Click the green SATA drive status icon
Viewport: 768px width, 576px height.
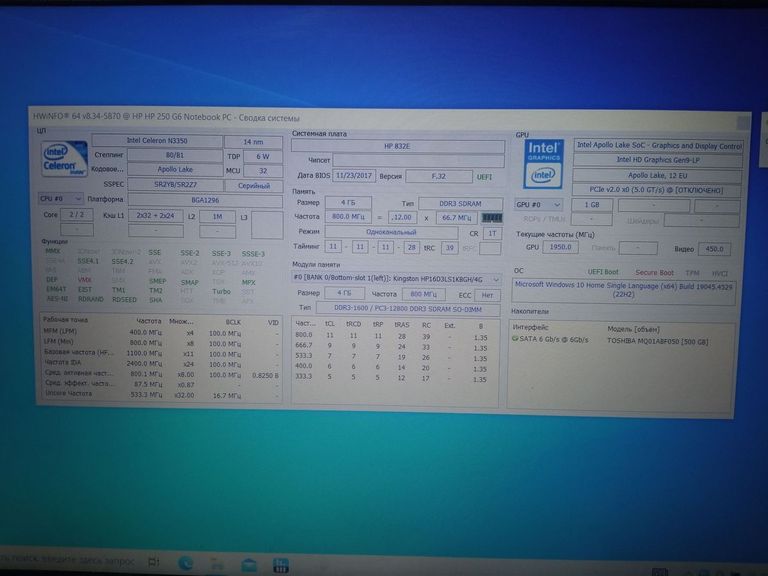(515, 339)
